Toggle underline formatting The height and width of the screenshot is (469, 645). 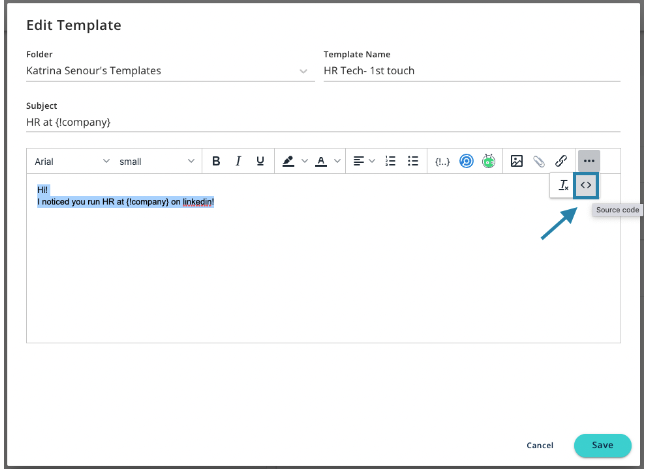260,161
